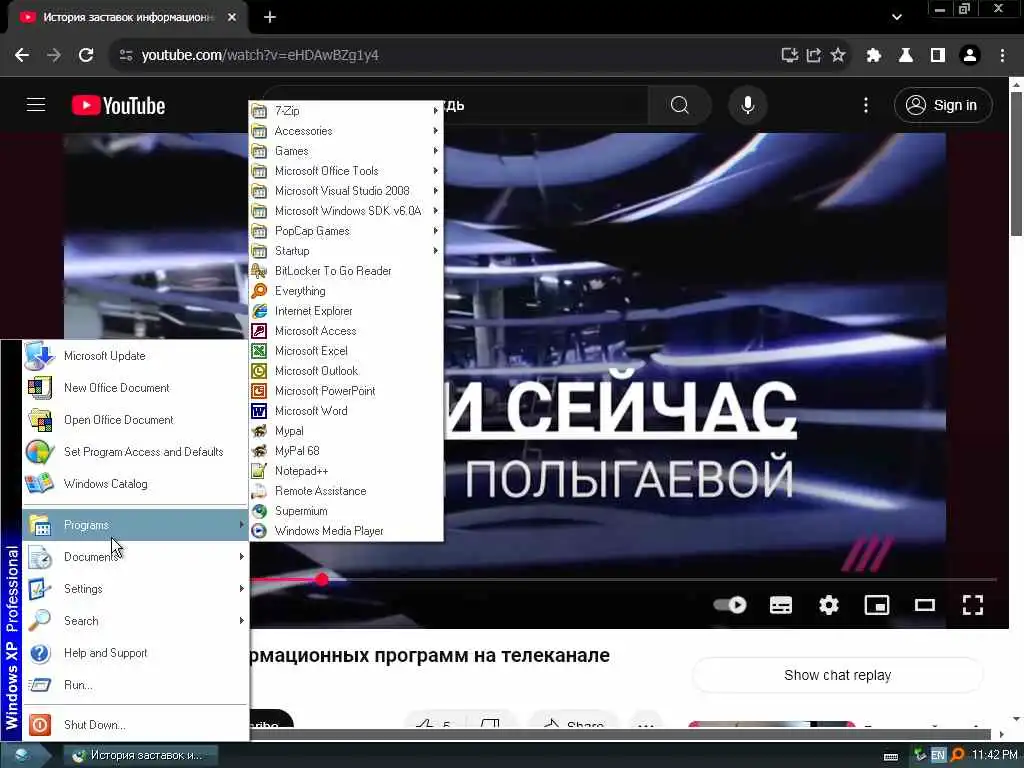The height and width of the screenshot is (768, 1024).
Task: Launch the Supermium browser
Action: (346, 511)
